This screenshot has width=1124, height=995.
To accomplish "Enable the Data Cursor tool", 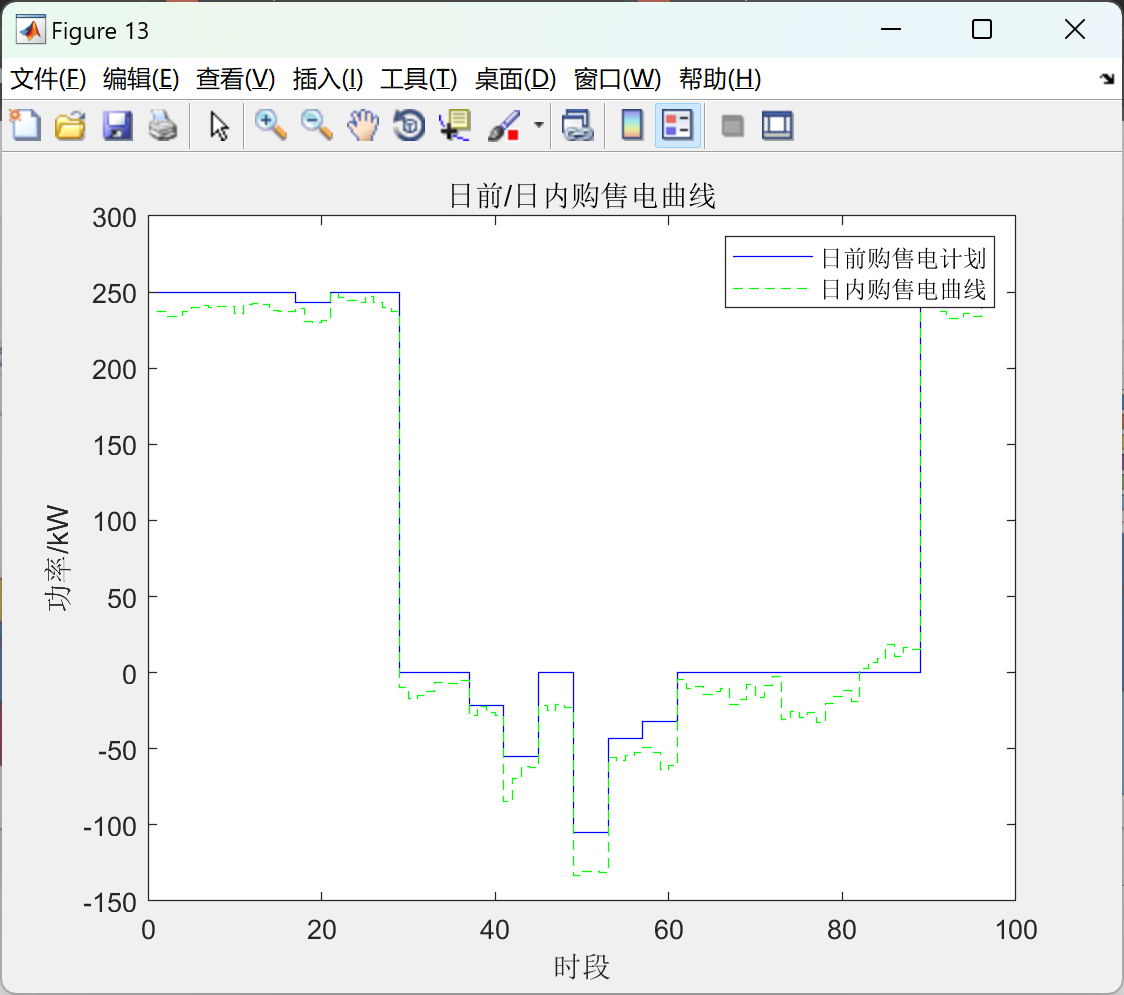I will [x=455, y=125].
